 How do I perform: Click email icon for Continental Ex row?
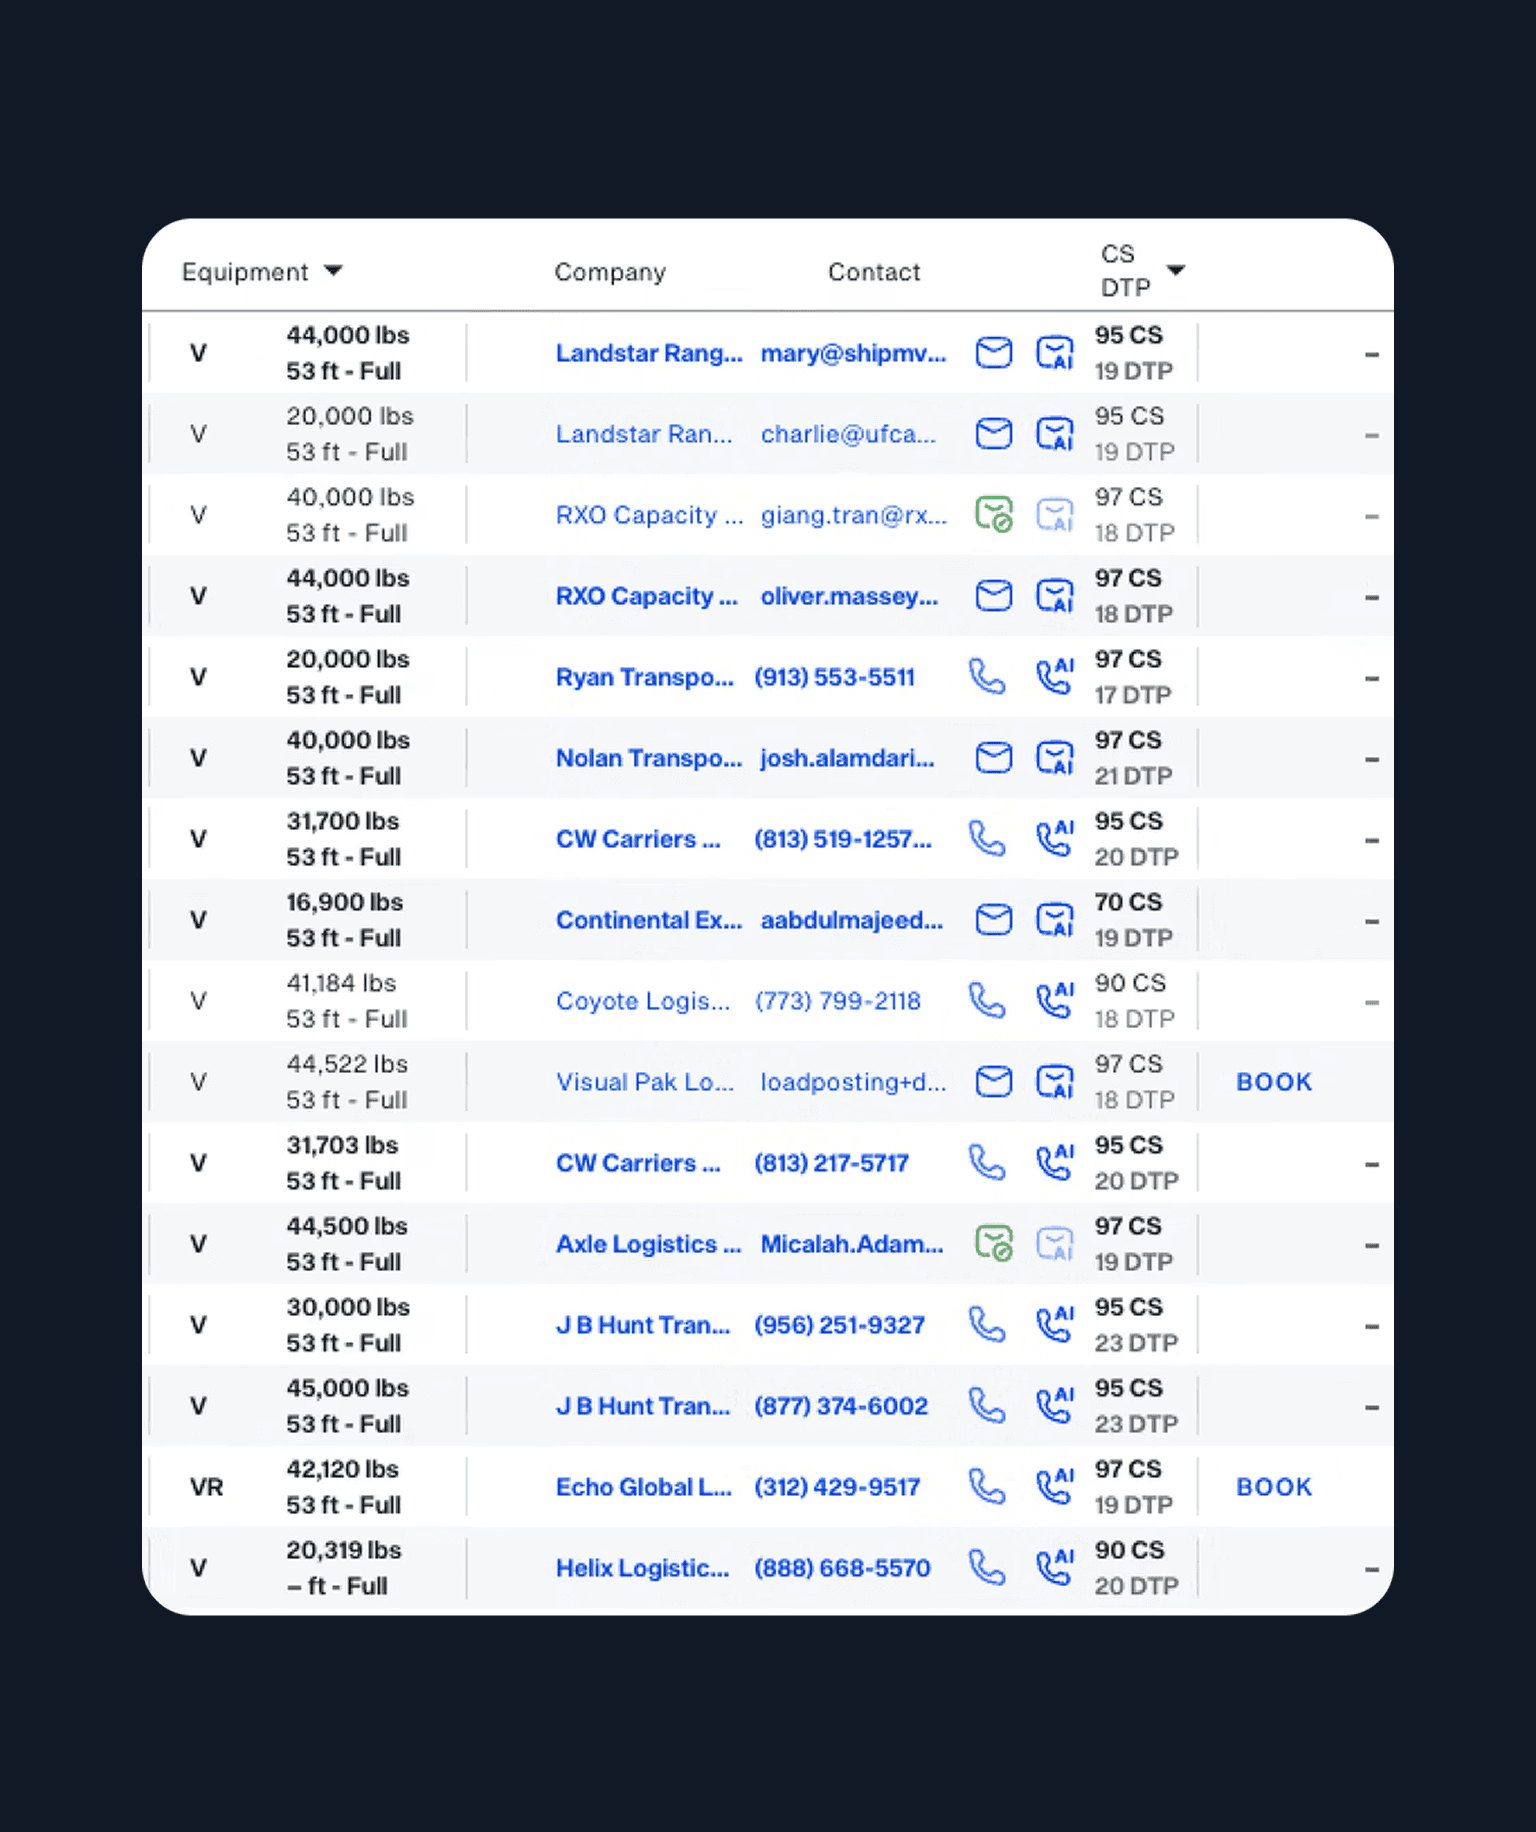[x=993, y=920]
